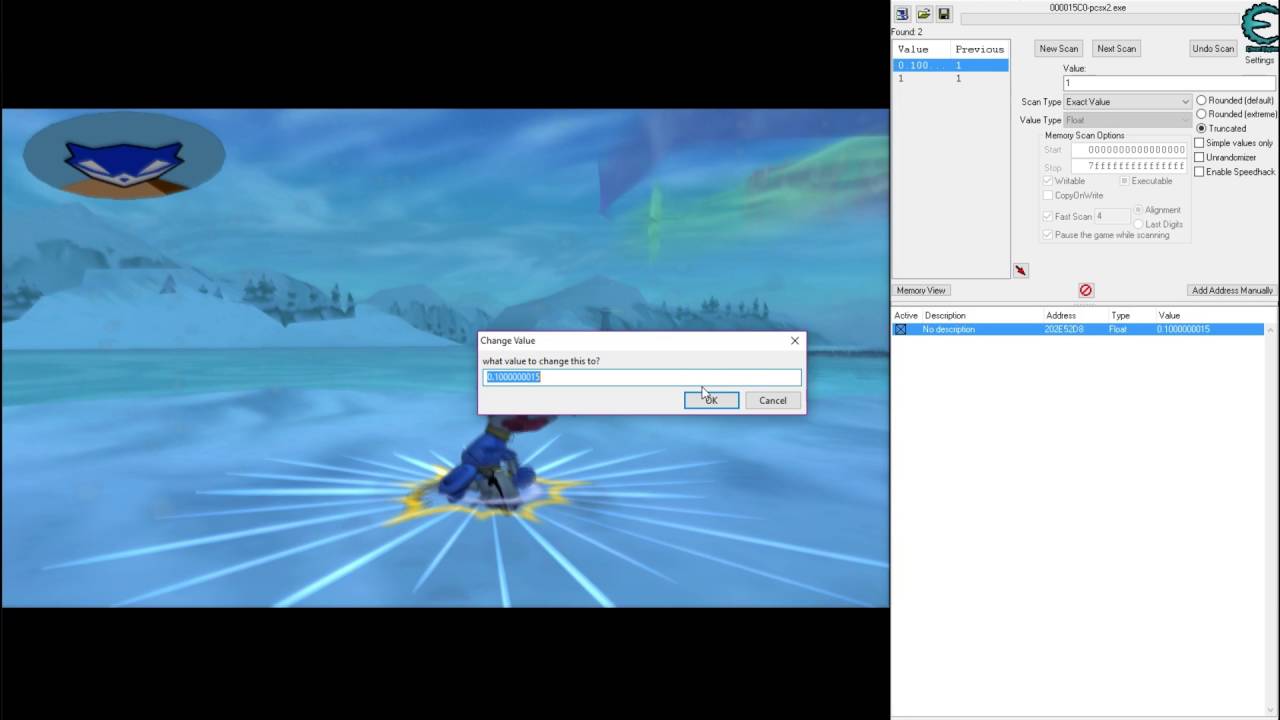Enable the Simple values only checkbox
Image resolution: width=1280 pixels, height=720 pixels.
click(1200, 143)
